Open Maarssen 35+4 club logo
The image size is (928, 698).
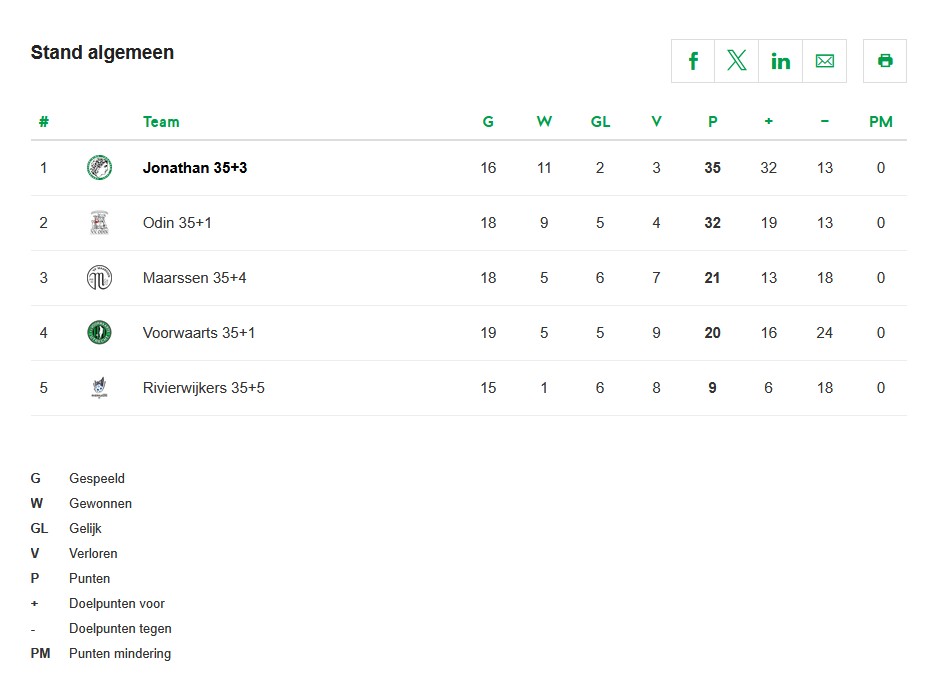pyautogui.click(x=99, y=278)
